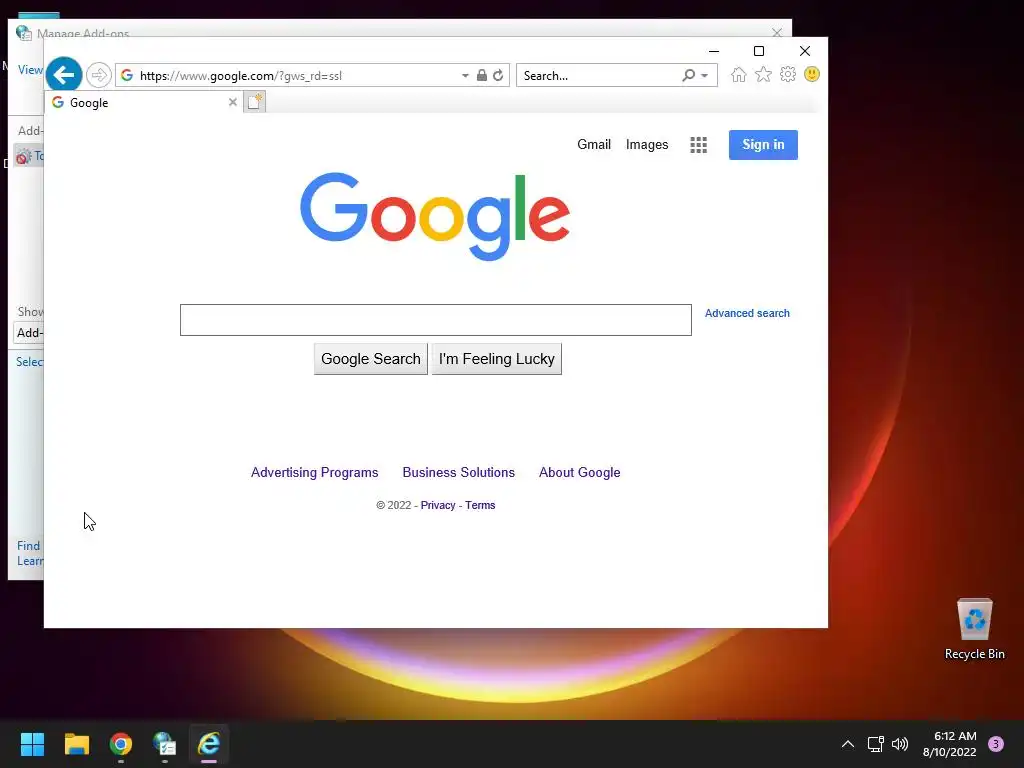Viewport: 1024px width, 768px height.
Task: Open Business Solutions link
Action: coord(458,472)
